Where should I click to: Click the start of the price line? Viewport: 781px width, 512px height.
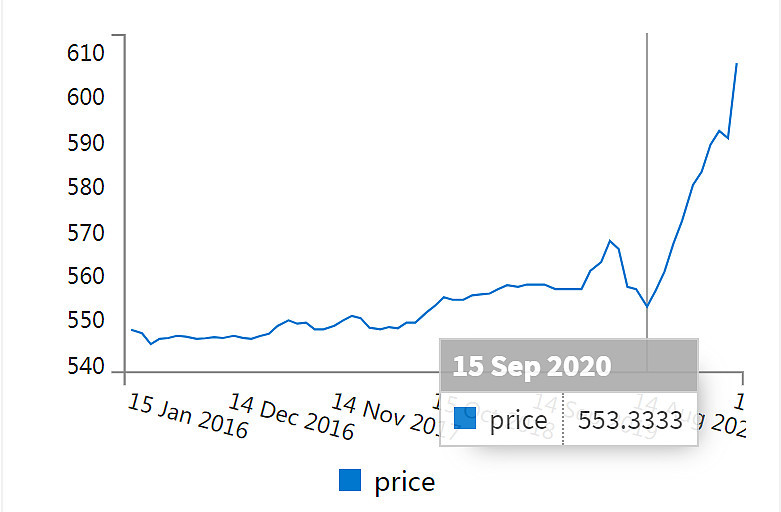[x=132, y=330]
